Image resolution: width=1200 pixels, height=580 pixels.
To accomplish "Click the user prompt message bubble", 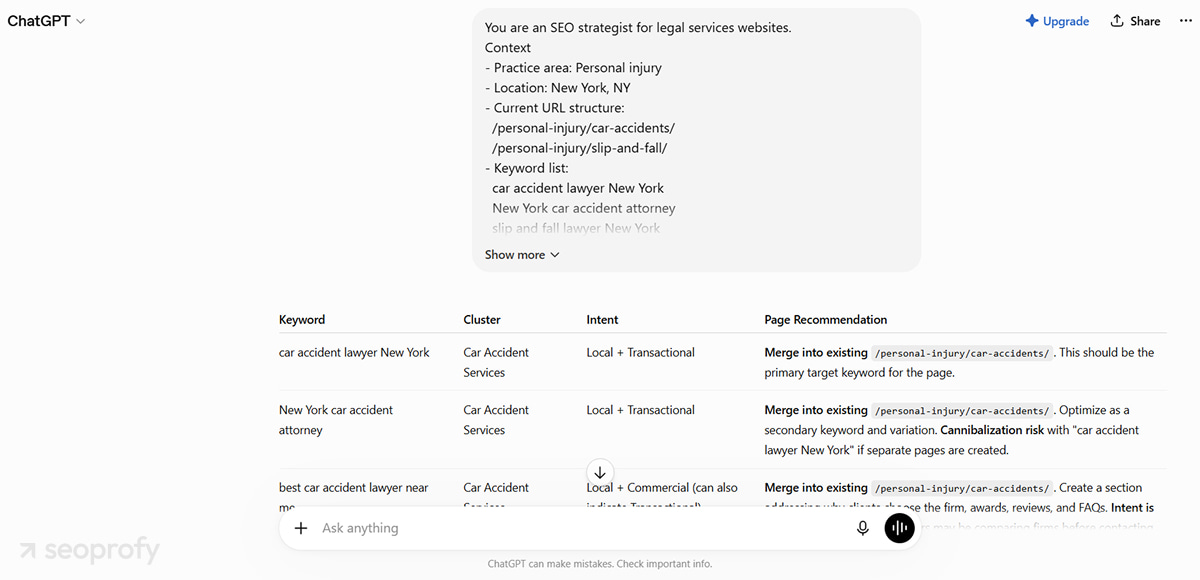I will tap(696, 140).
